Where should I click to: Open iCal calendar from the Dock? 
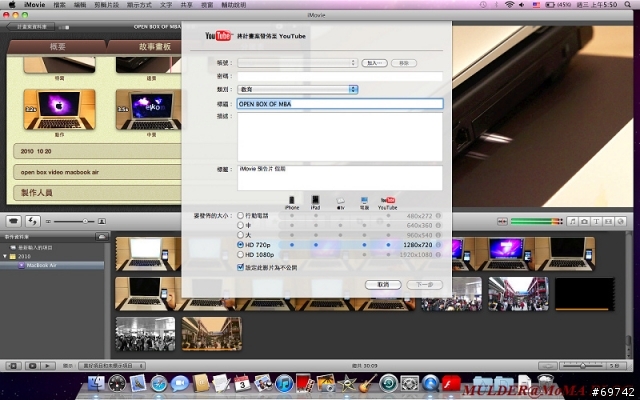tap(242, 384)
